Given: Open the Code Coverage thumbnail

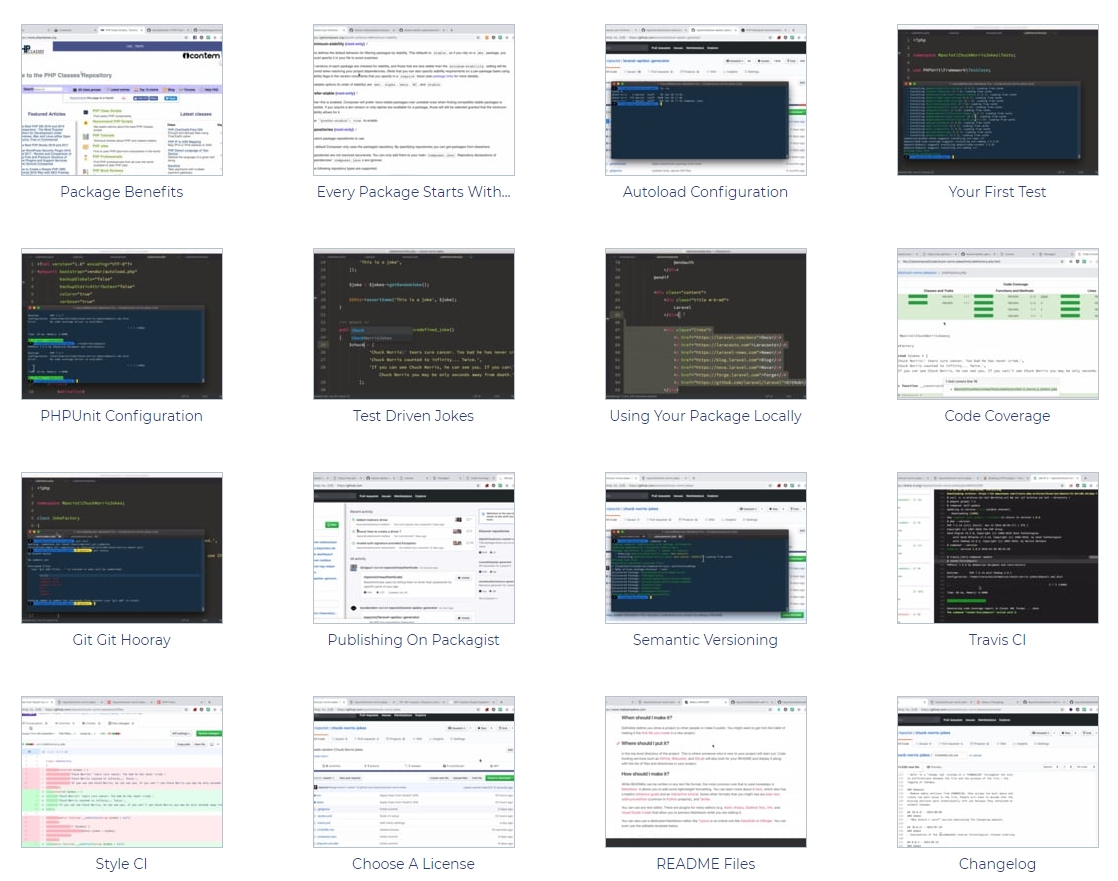Looking at the screenshot, I should coord(998,324).
